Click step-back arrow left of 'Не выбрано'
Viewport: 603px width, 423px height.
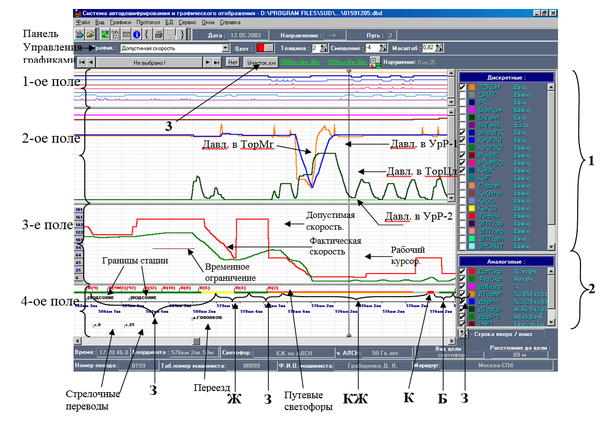tap(92, 62)
